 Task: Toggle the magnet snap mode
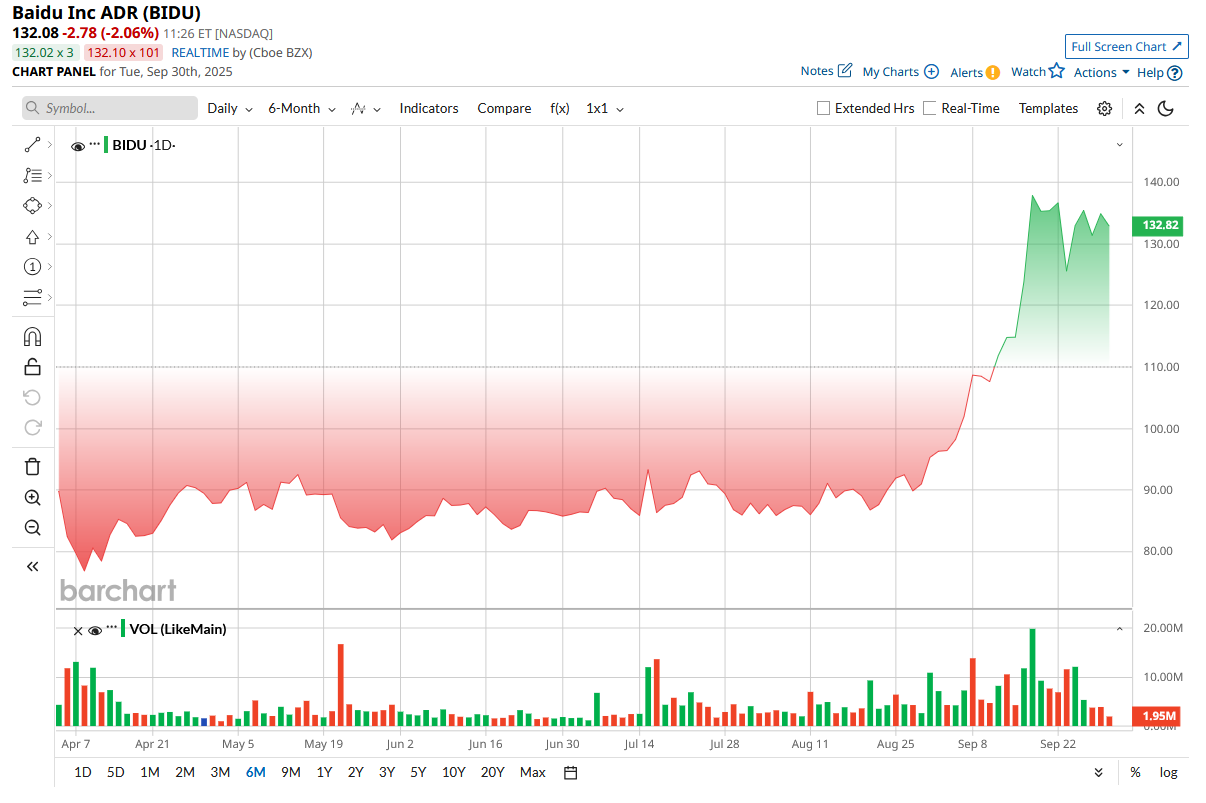click(x=32, y=336)
